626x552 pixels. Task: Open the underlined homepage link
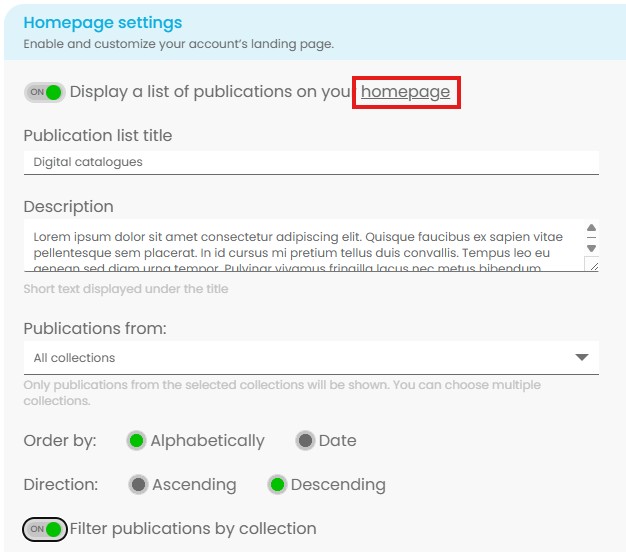[406, 92]
